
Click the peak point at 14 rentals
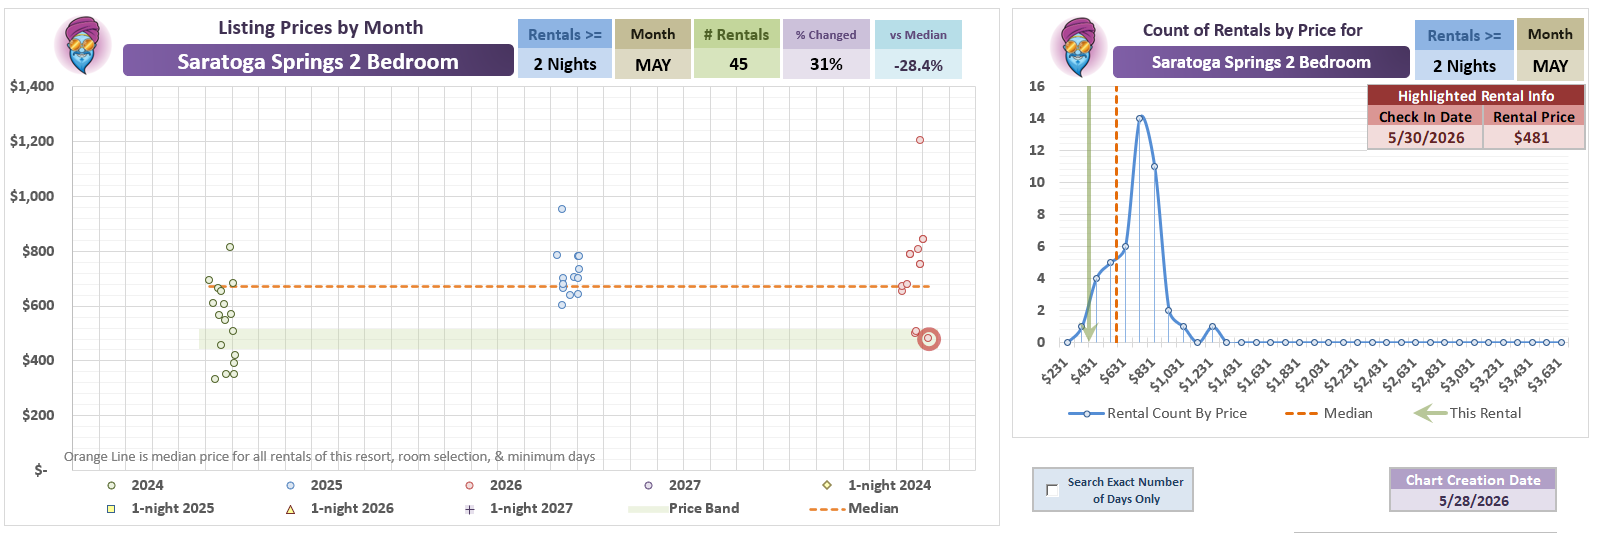tap(1140, 118)
